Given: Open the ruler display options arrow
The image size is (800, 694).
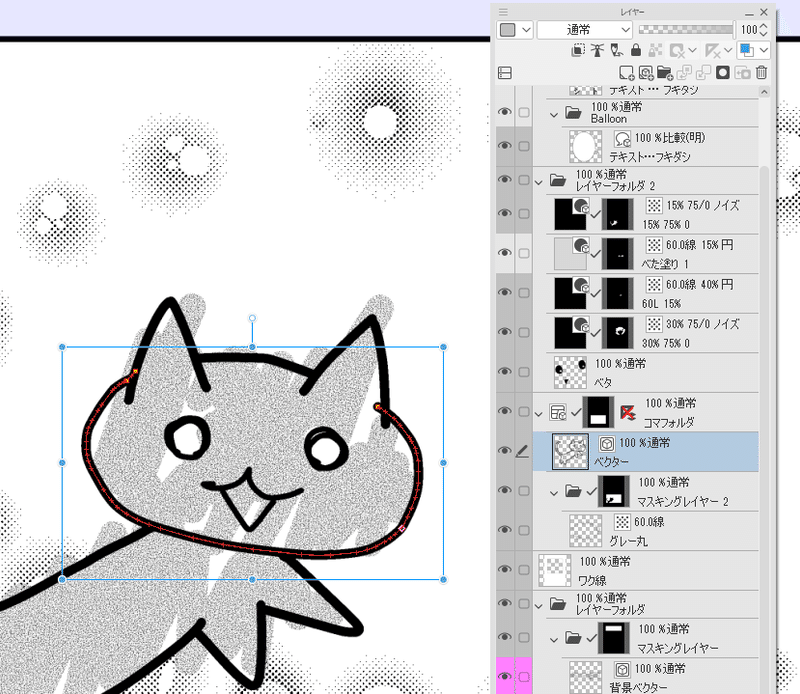Looking at the screenshot, I should 728,50.
